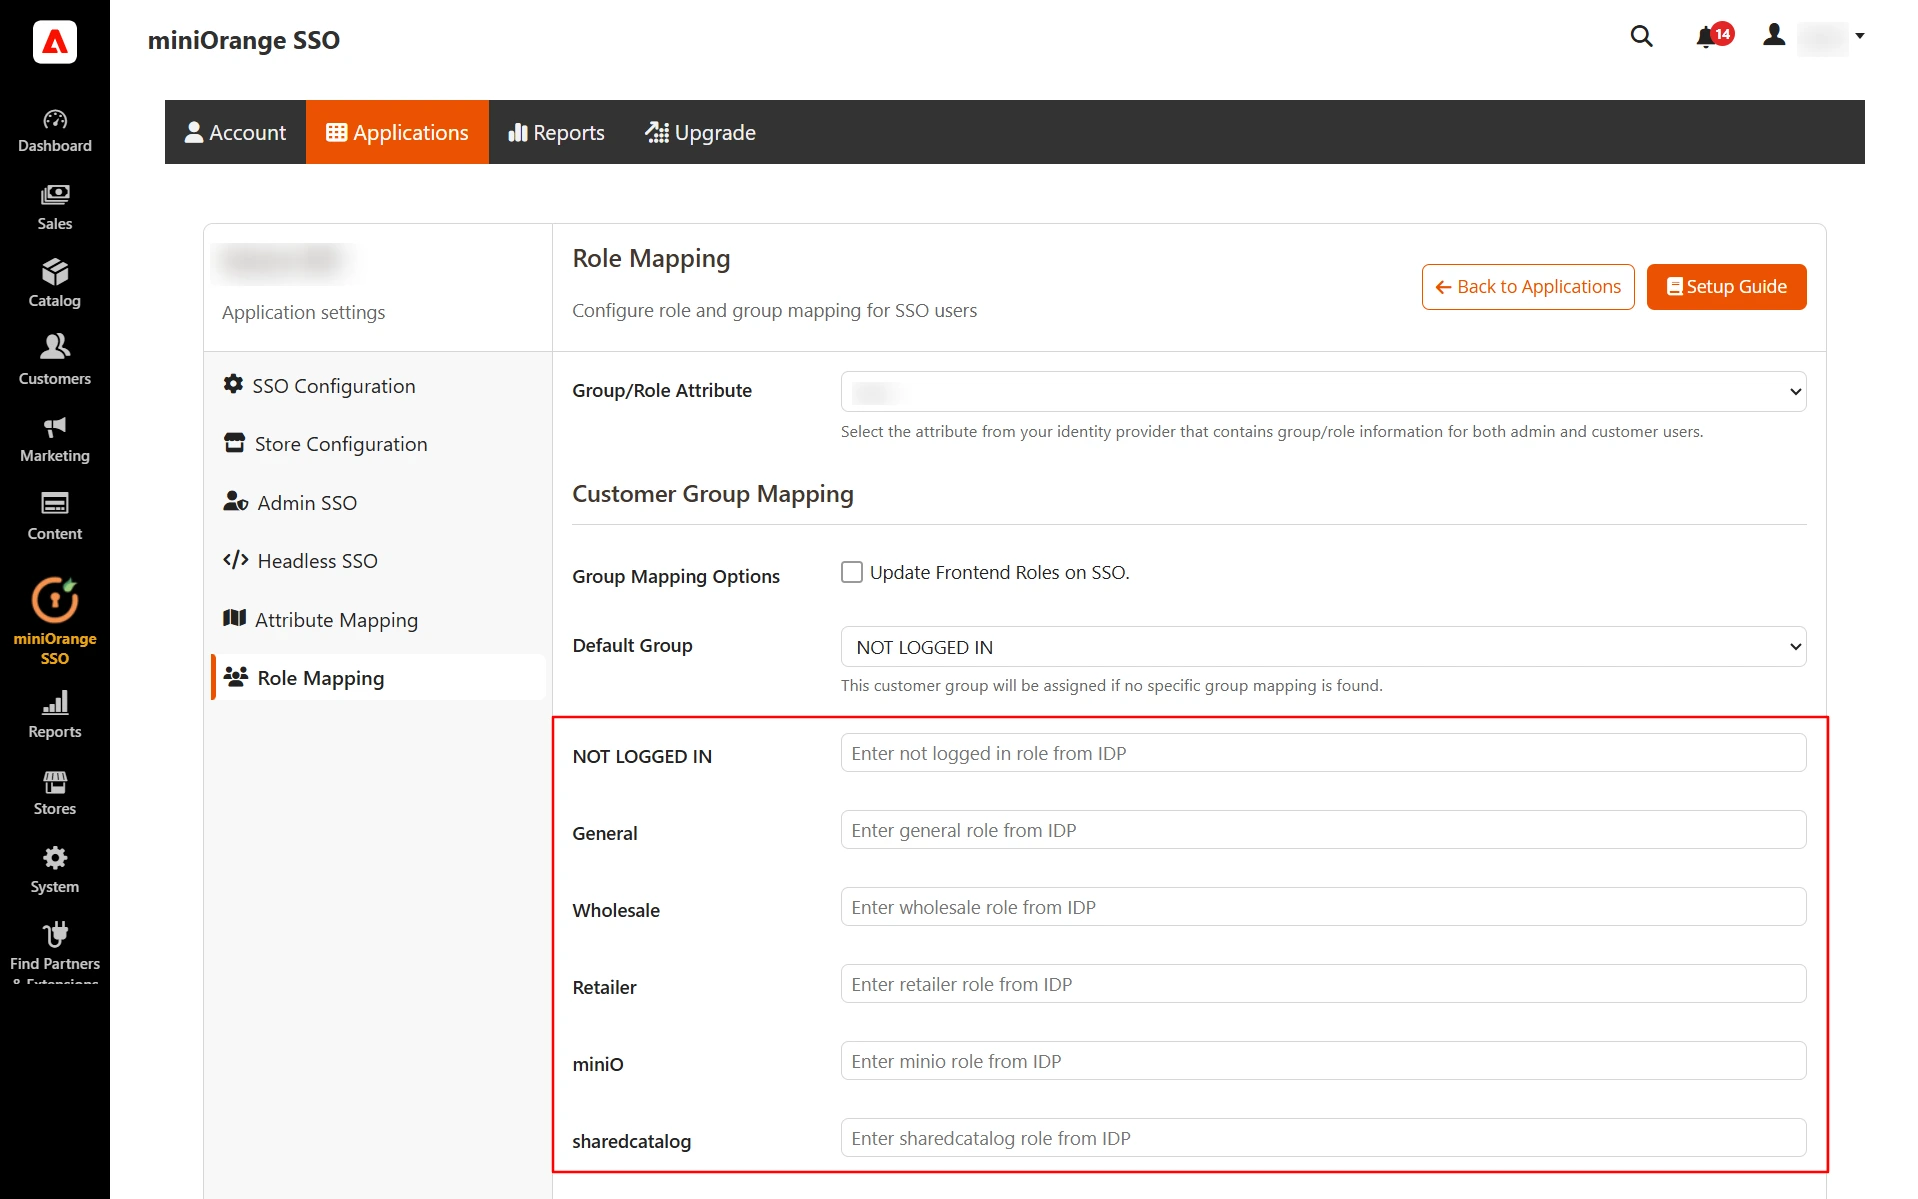Click the Attribute Mapping map icon
This screenshot has height=1199, width=1918.
point(234,618)
